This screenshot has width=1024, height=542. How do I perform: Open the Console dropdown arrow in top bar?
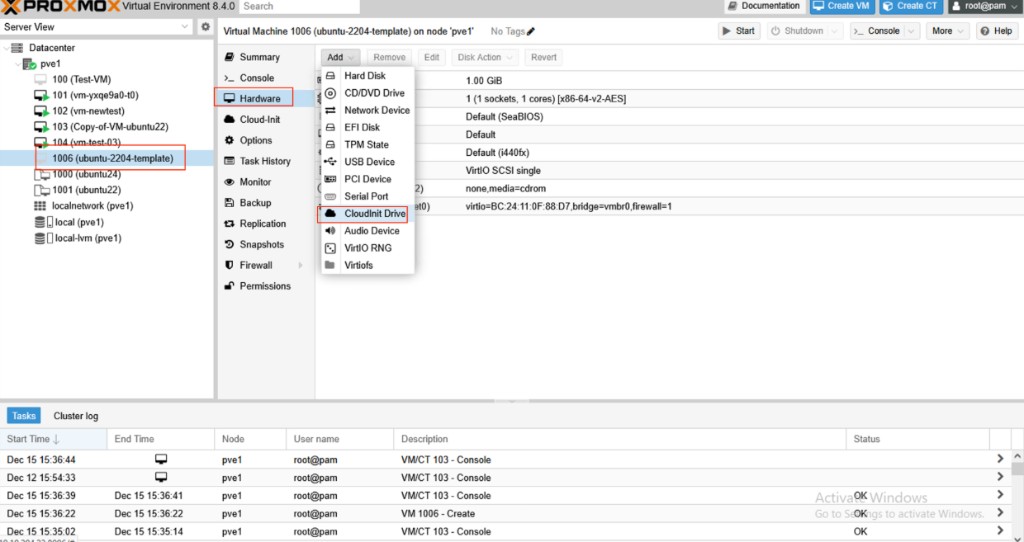pos(912,31)
